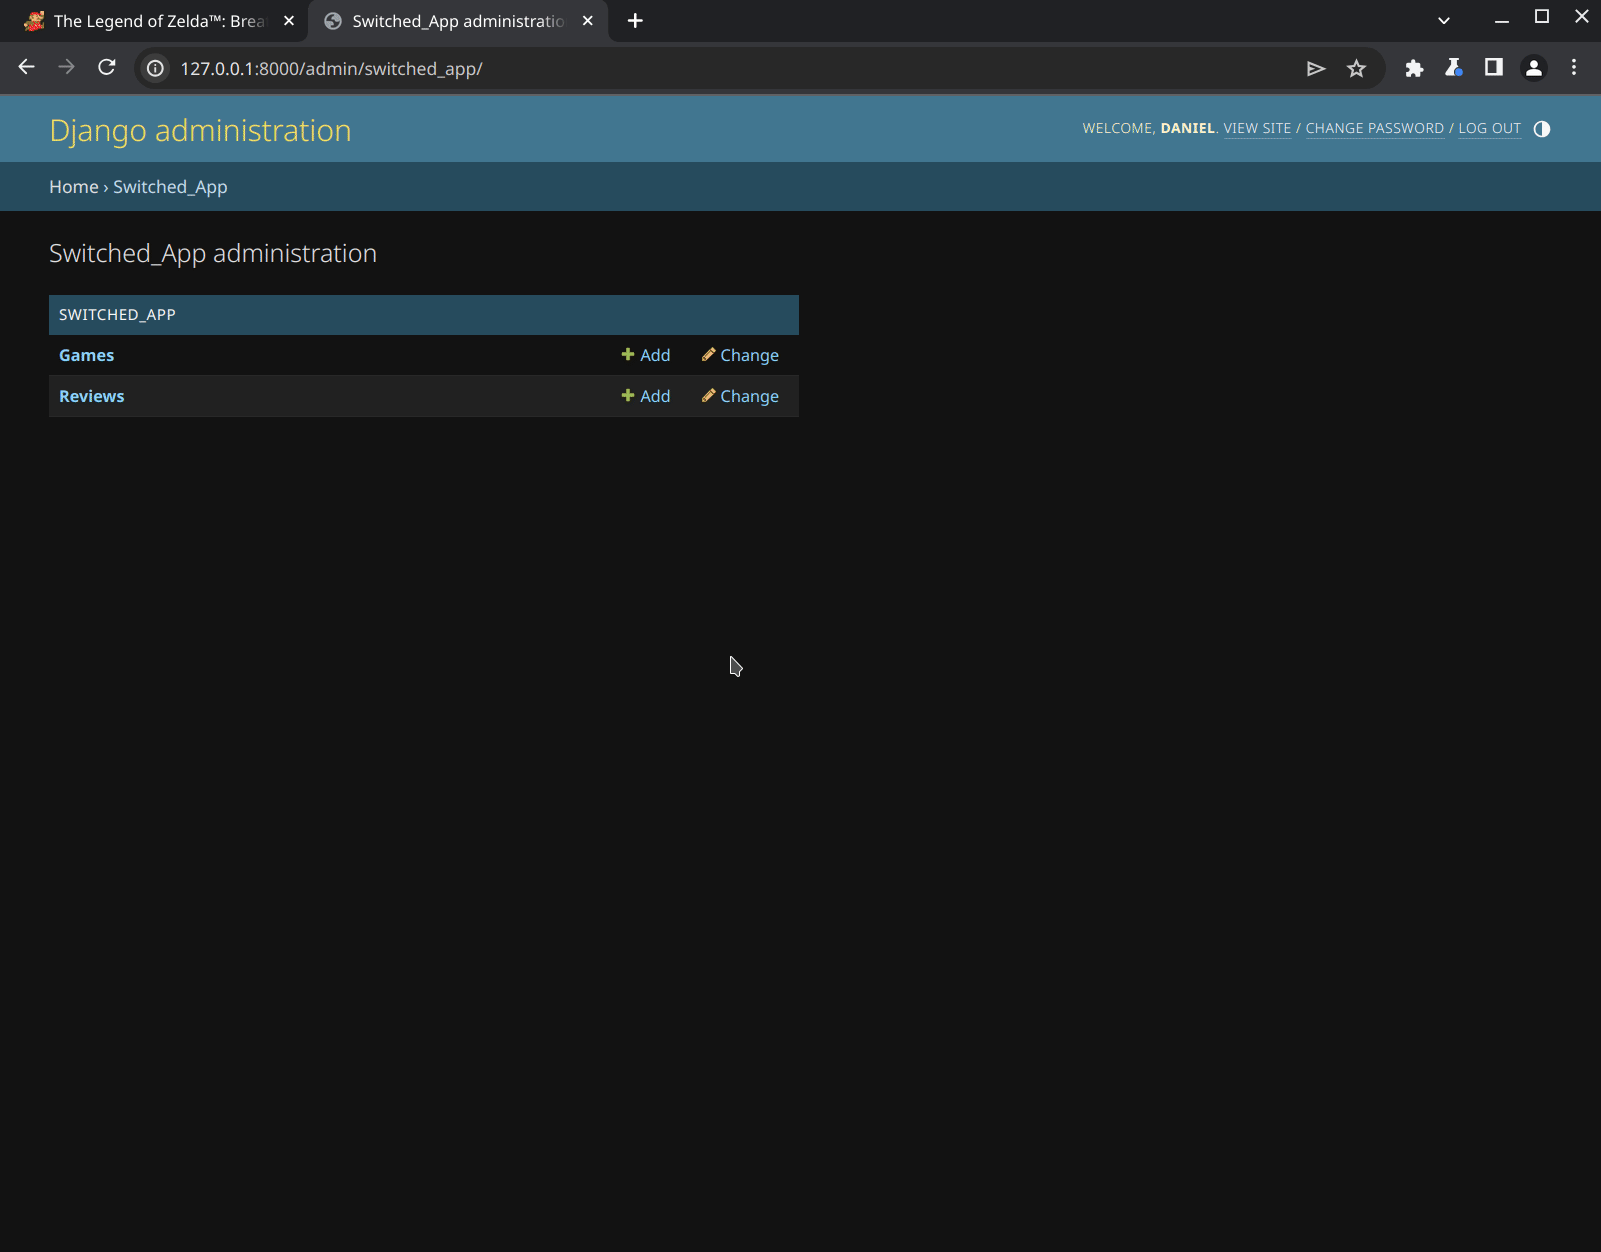Expand the tab search chevron
Image resolution: width=1601 pixels, height=1252 pixels.
(x=1443, y=21)
